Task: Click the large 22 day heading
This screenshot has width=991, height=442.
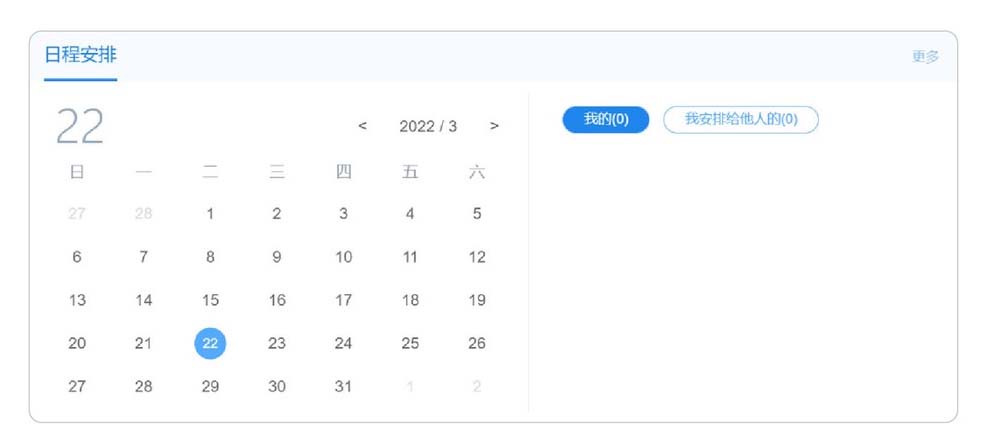Action: pyautogui.click(x=80, y=126)
